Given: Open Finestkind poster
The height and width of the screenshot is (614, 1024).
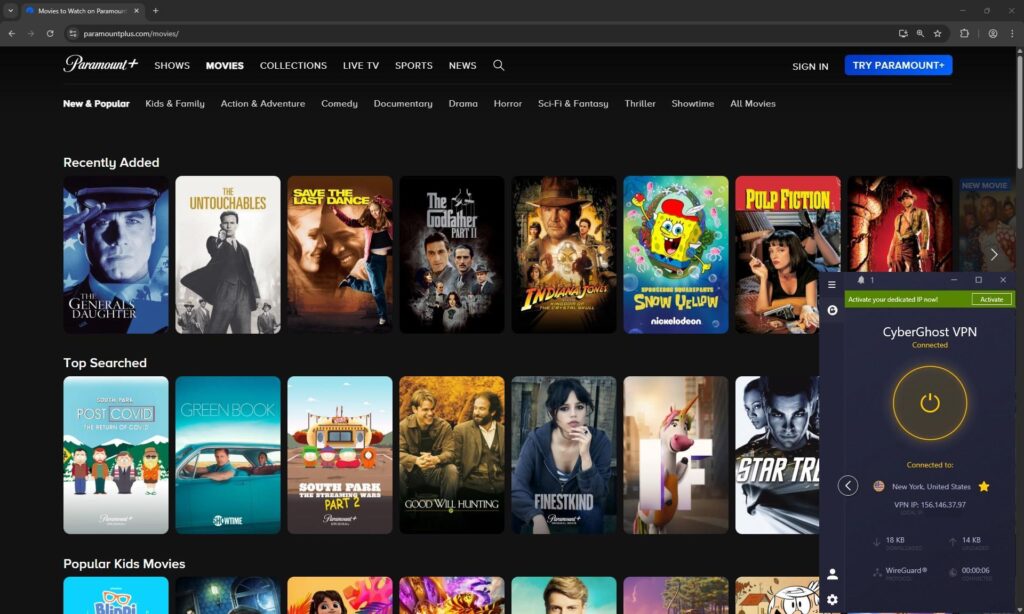Looking at the screenshot, I should [x=564, y=455].
